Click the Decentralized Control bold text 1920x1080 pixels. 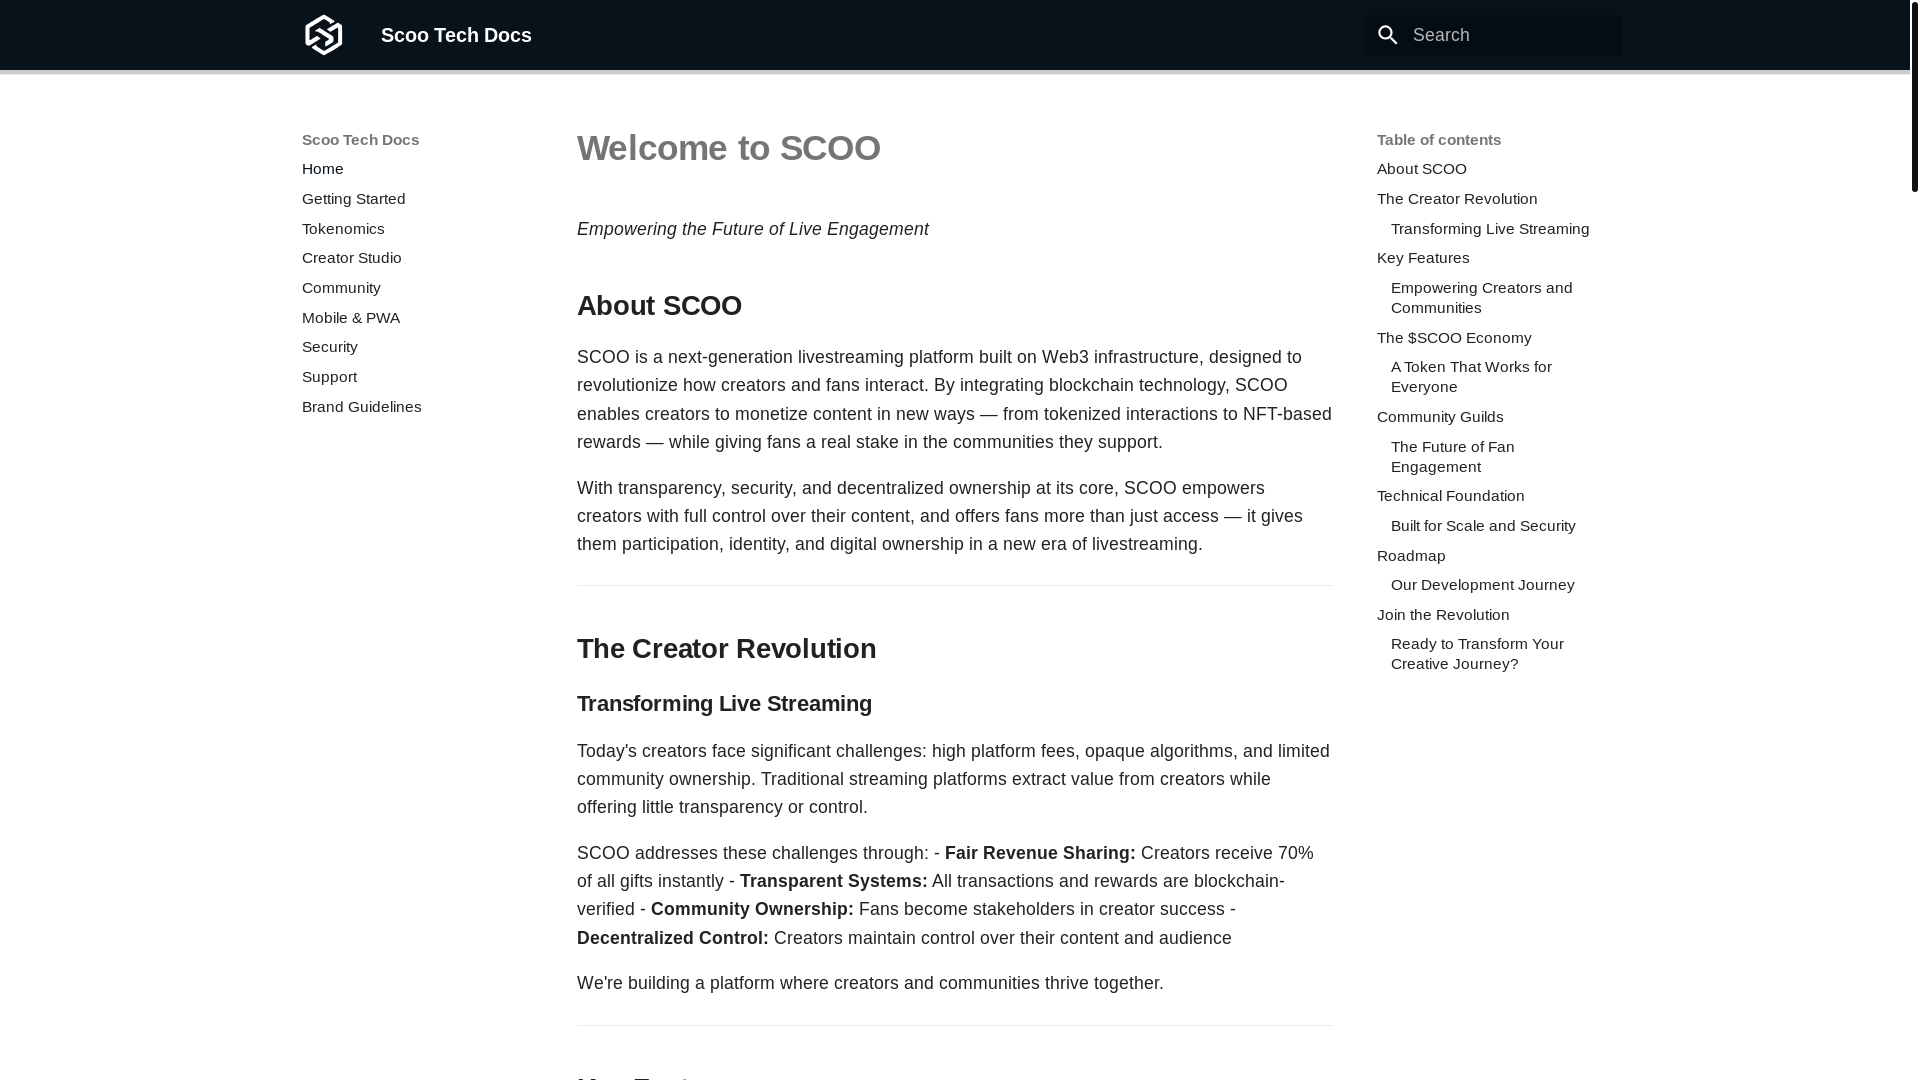point(673,938)
